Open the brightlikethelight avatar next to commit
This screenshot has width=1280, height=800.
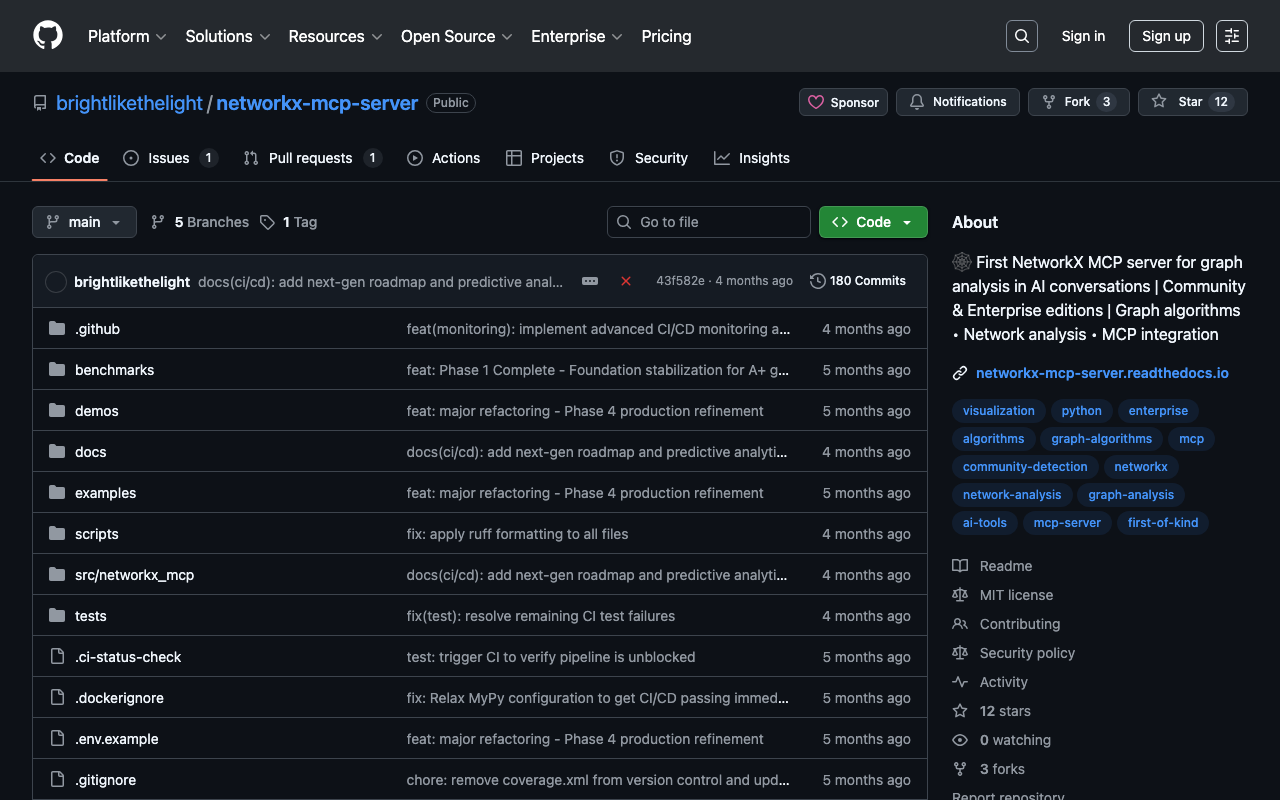tap(56, 282)
